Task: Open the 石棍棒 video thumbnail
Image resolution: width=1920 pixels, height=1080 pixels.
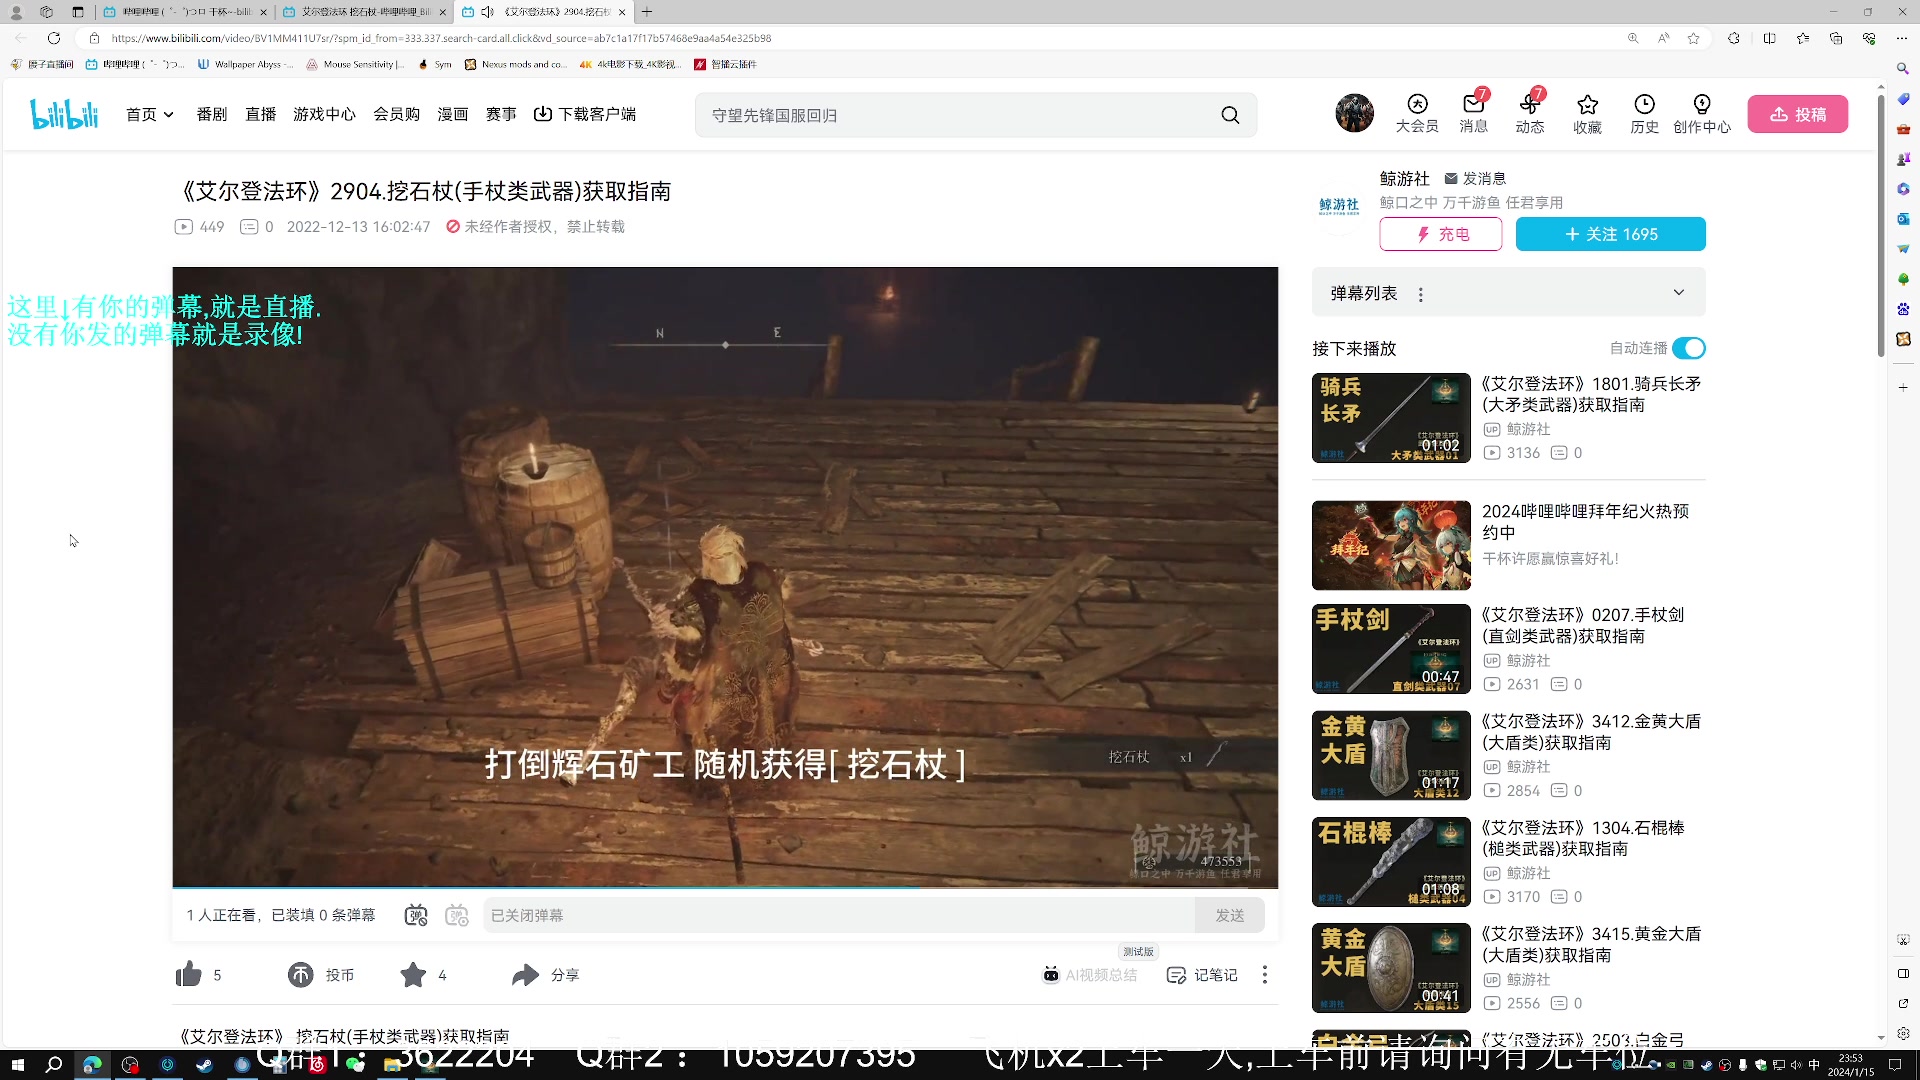Action: coord(1391,862)
